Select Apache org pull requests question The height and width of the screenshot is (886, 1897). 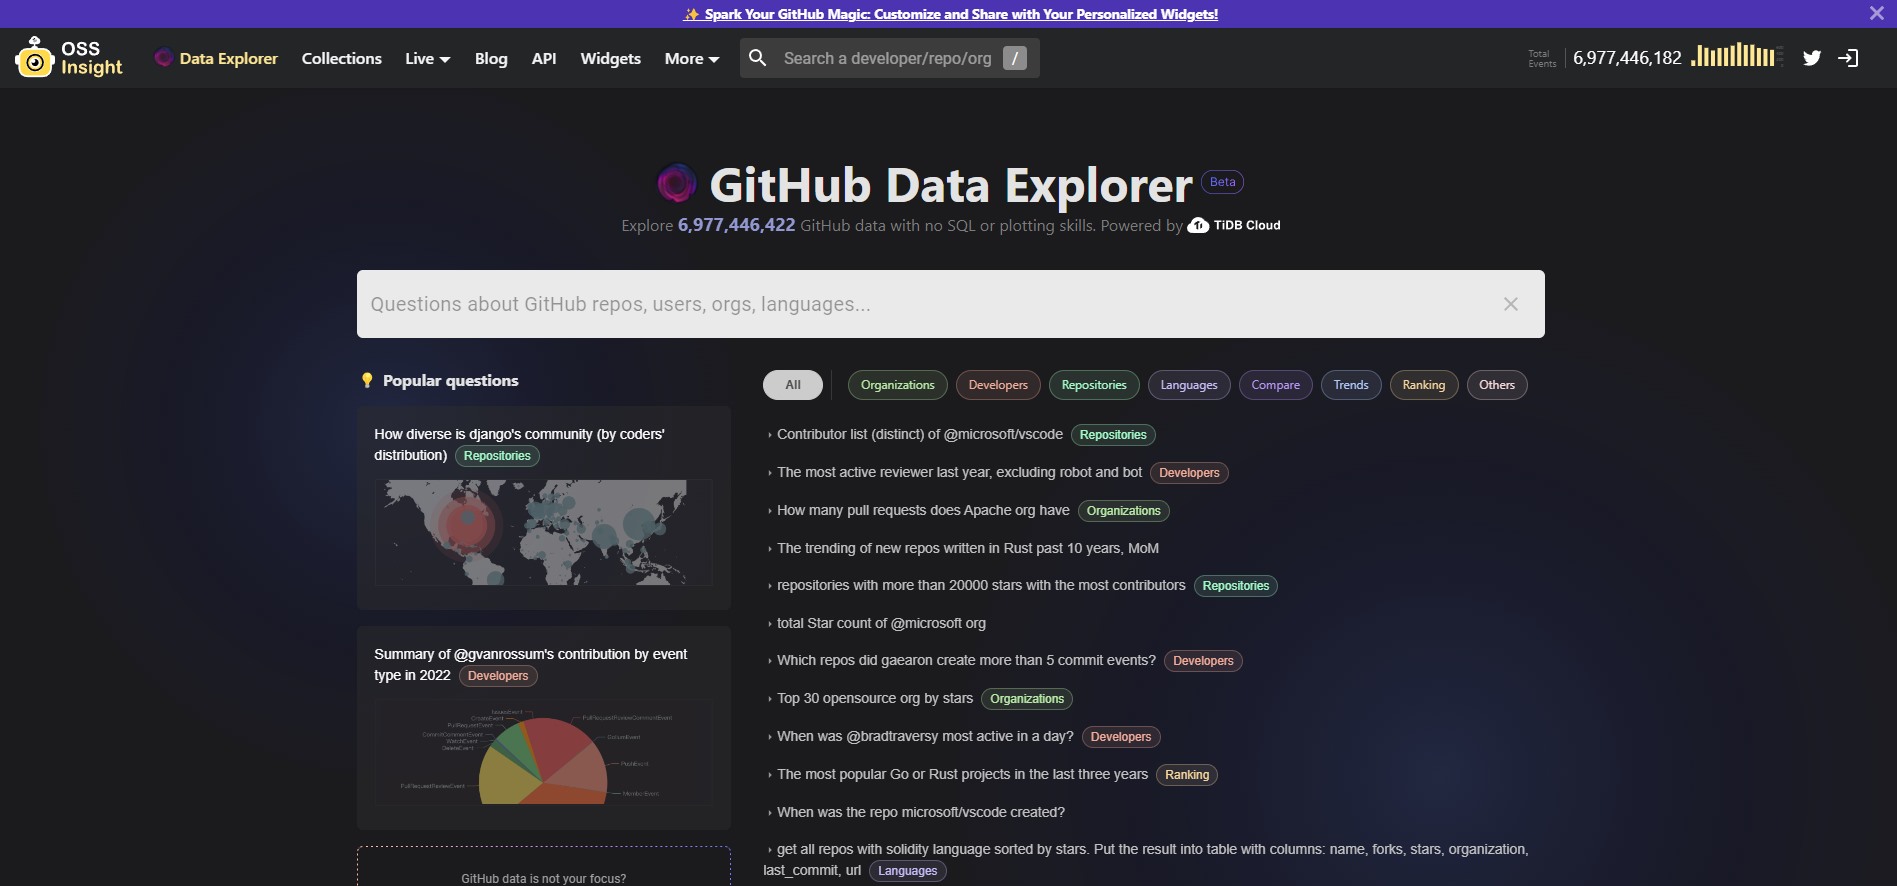(x=923, y=510)
